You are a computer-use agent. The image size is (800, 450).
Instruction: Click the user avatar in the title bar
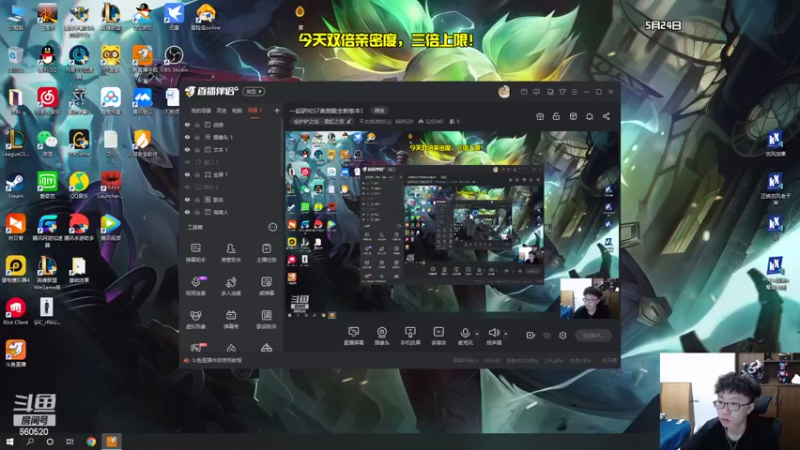pos(504,92)
